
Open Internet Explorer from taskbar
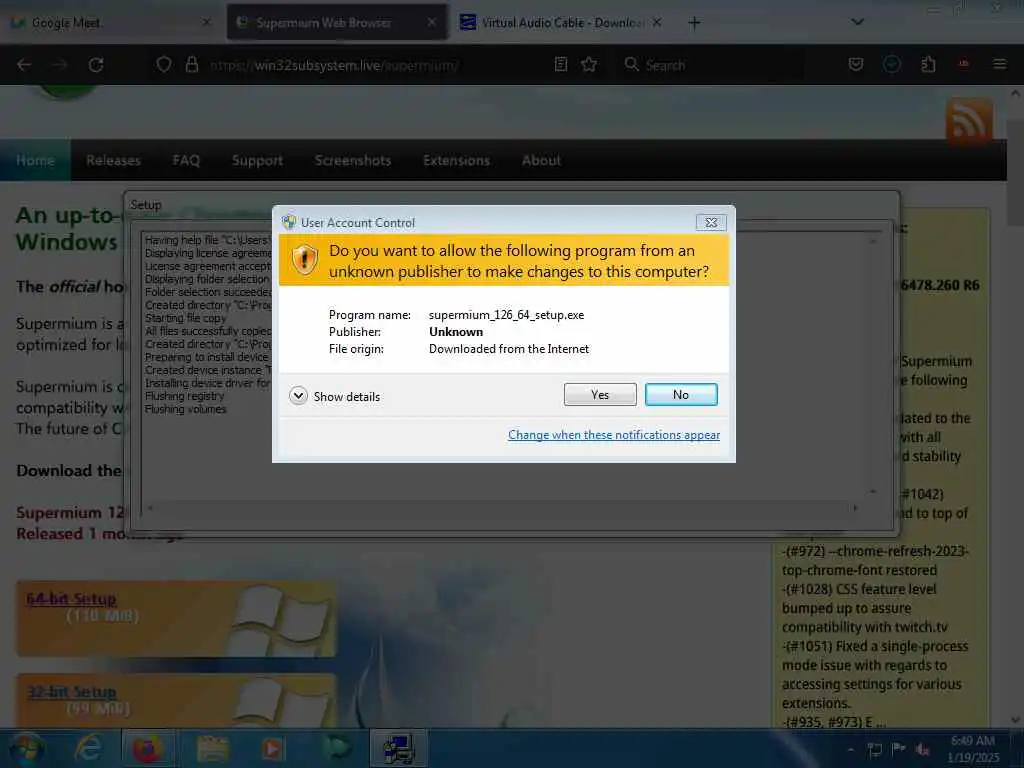tap(88, 749)
